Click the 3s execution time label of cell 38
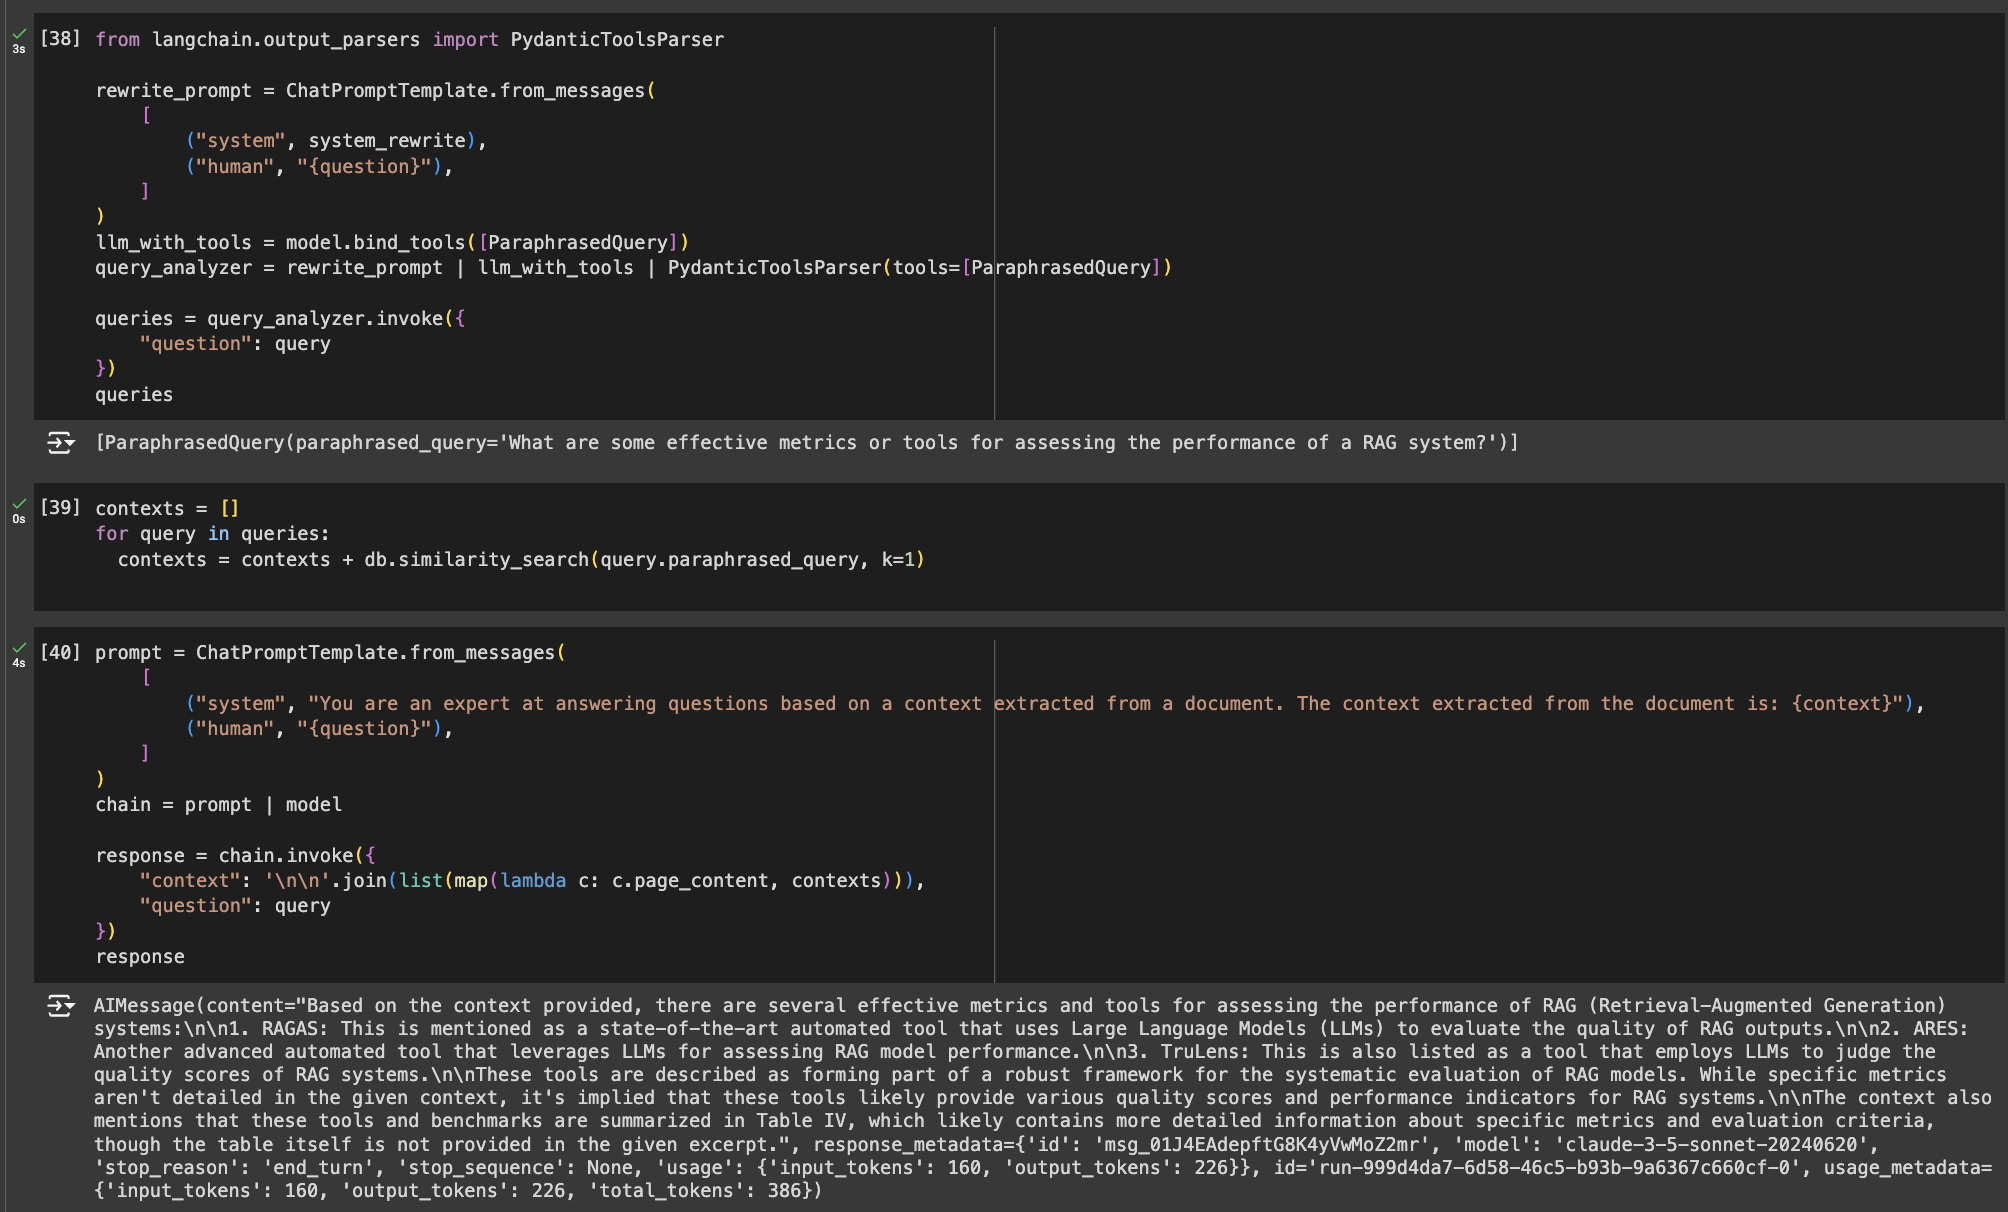This screenshot has height=1212, width=2008. point(18,50)
